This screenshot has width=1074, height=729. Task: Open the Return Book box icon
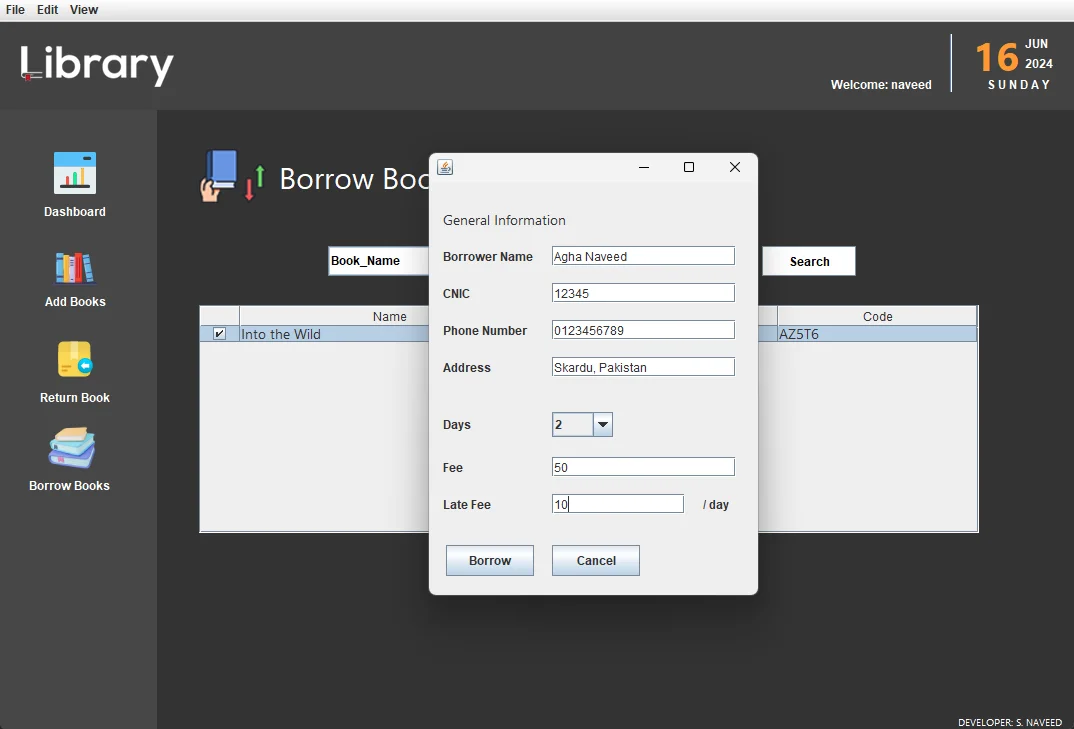(75, 359)
